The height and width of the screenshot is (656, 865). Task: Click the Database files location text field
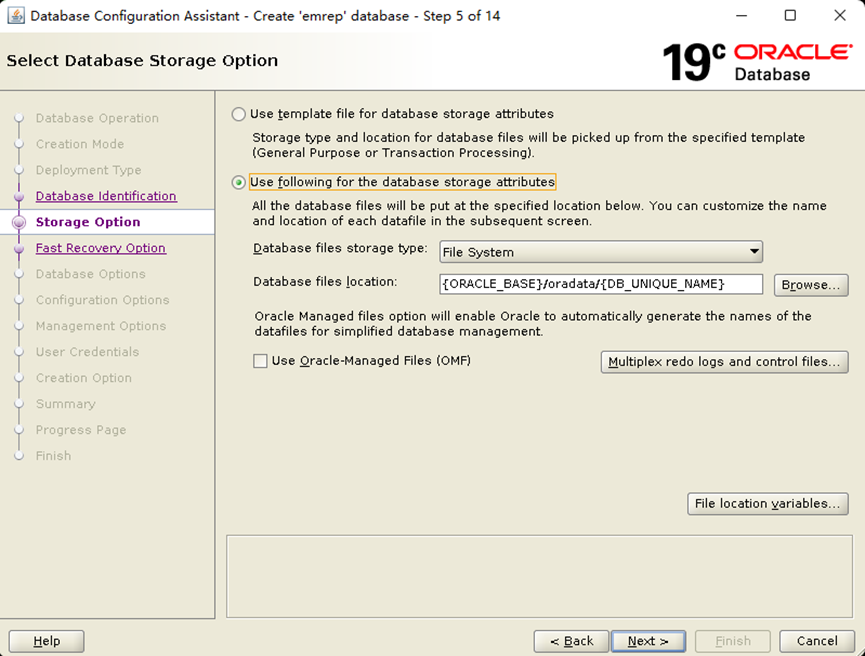(x=601, y=284)
